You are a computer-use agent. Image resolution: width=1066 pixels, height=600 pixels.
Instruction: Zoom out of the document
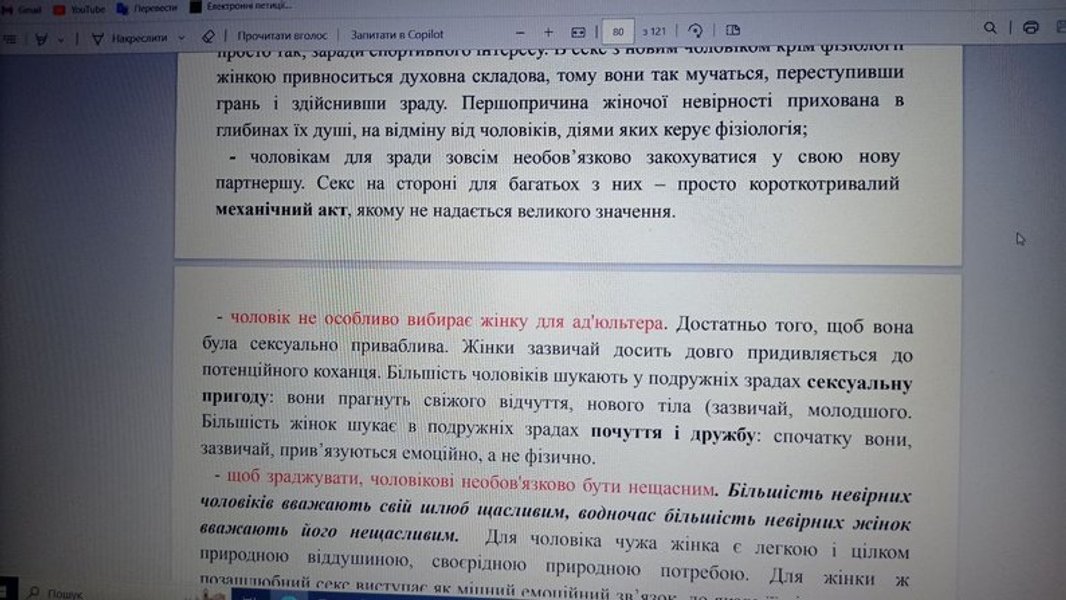[x=518, y=32]
